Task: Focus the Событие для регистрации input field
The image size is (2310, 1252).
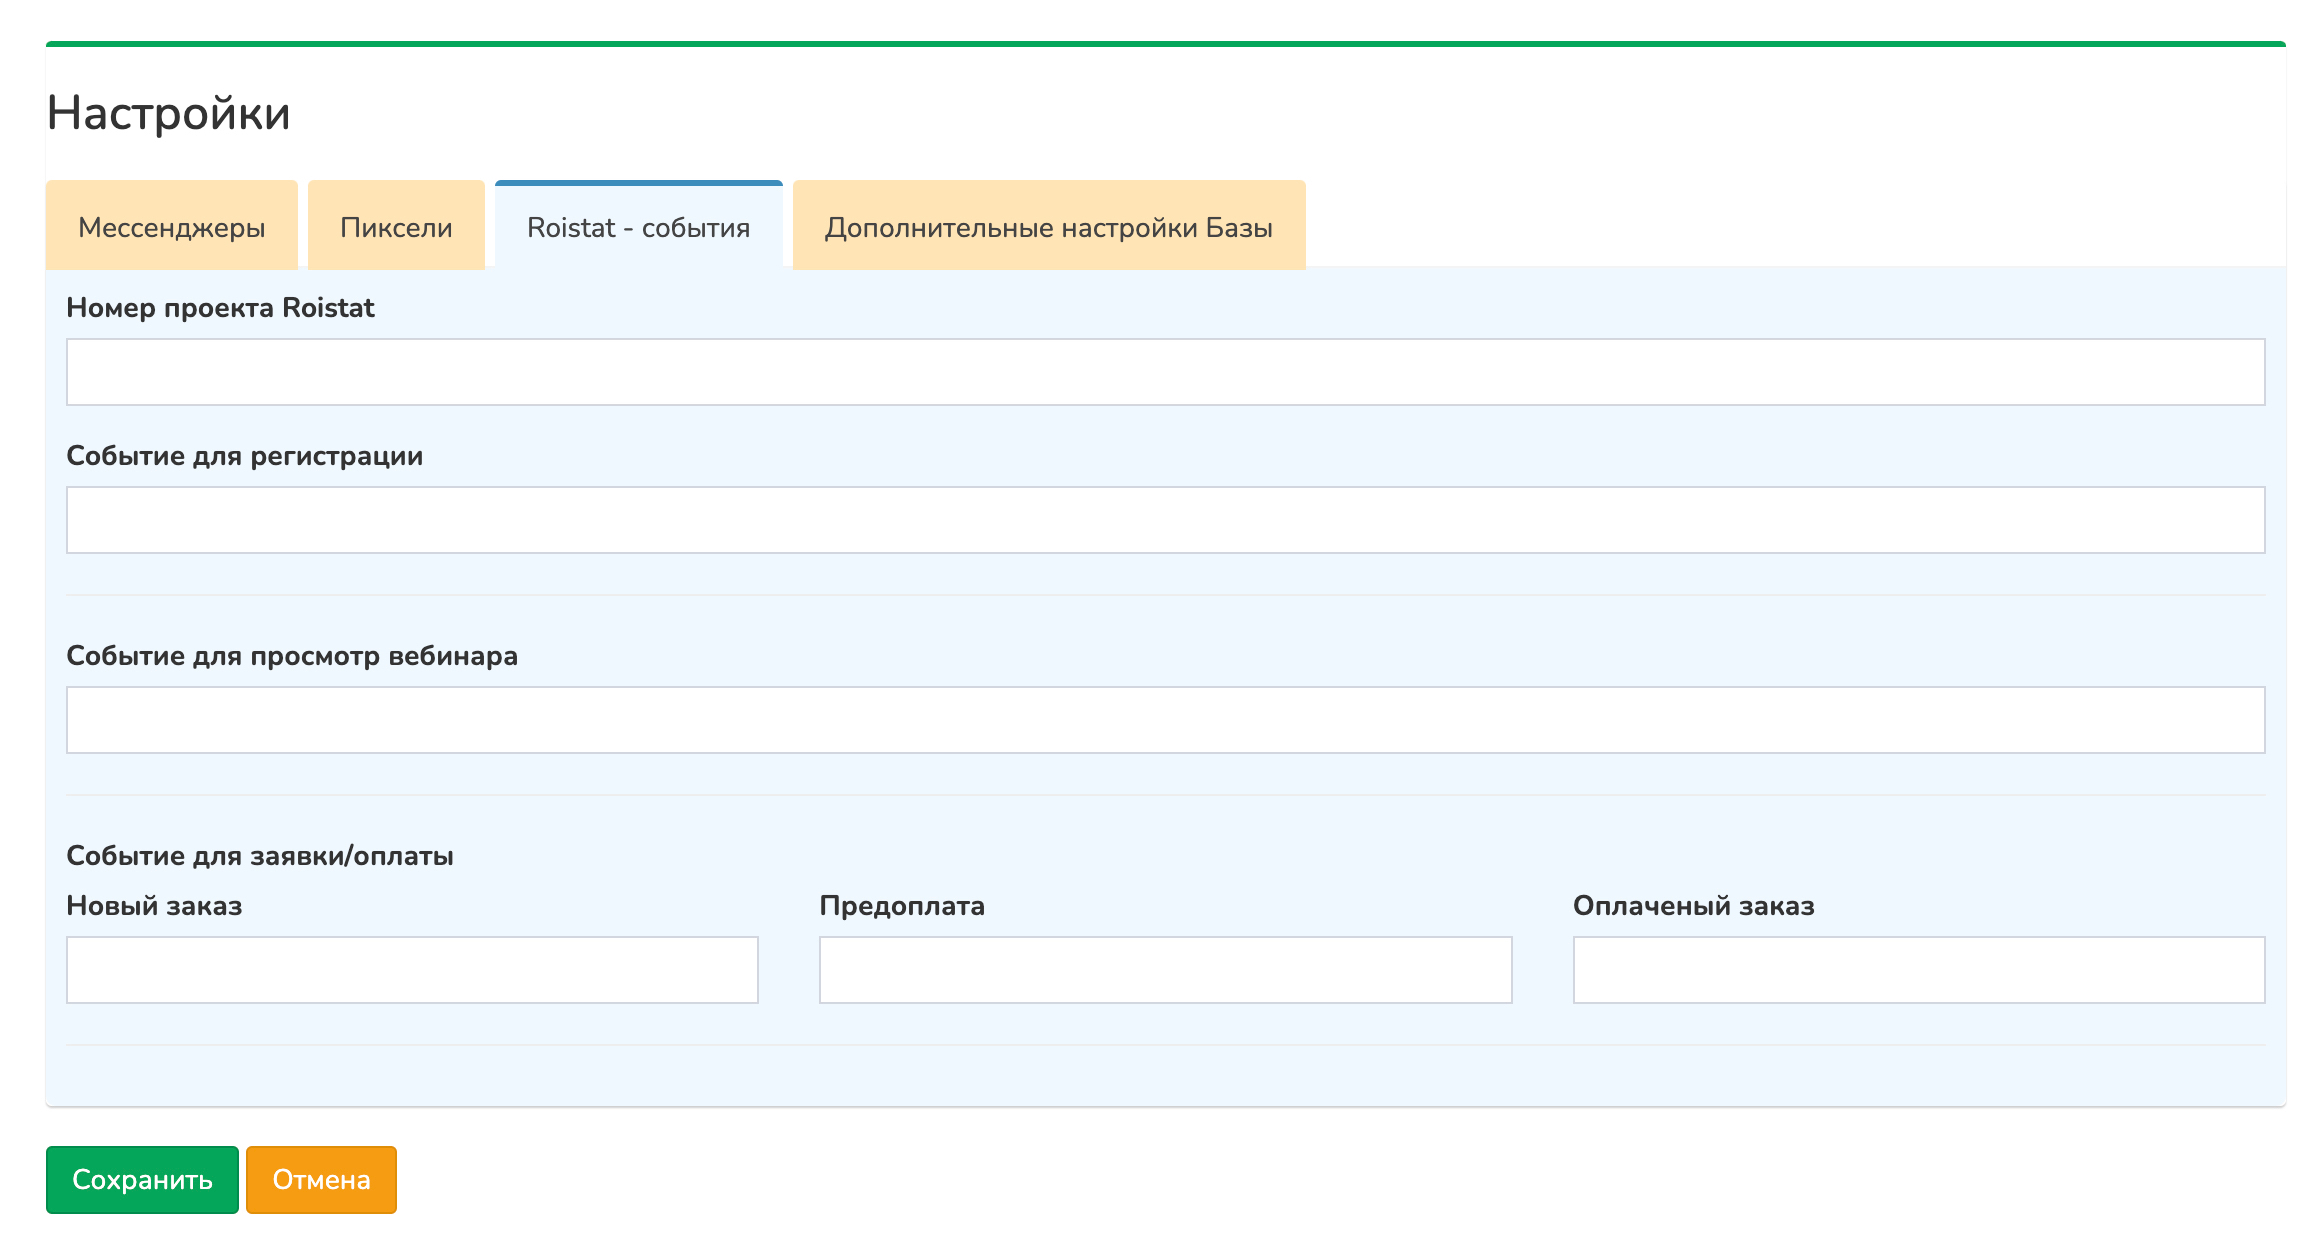Action: [1165, 520]
